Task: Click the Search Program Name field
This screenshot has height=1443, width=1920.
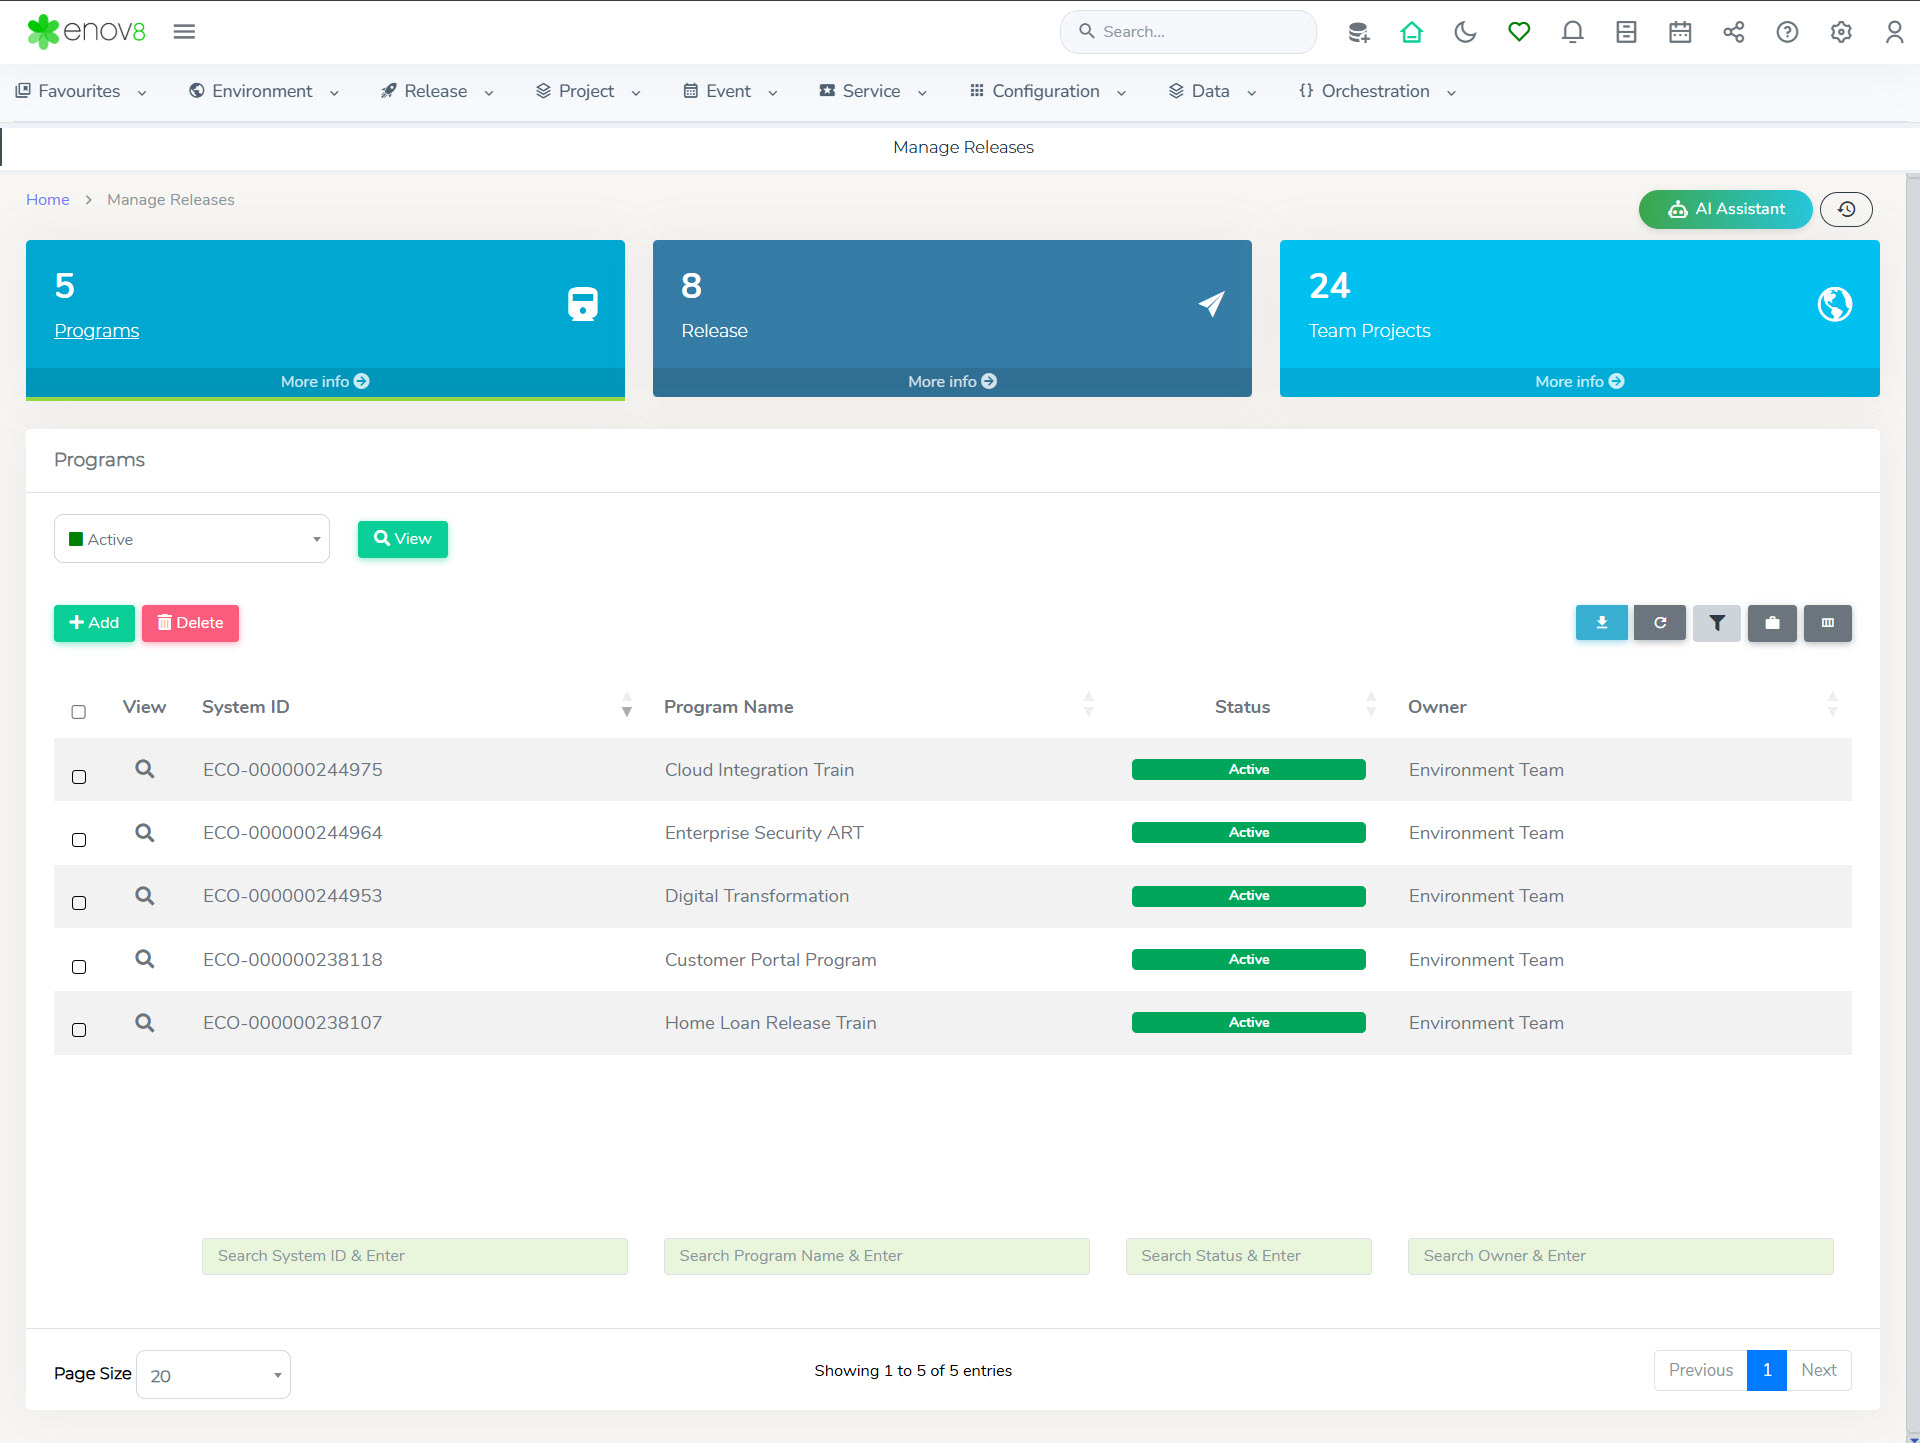Action: click(x=876, y=1256)
